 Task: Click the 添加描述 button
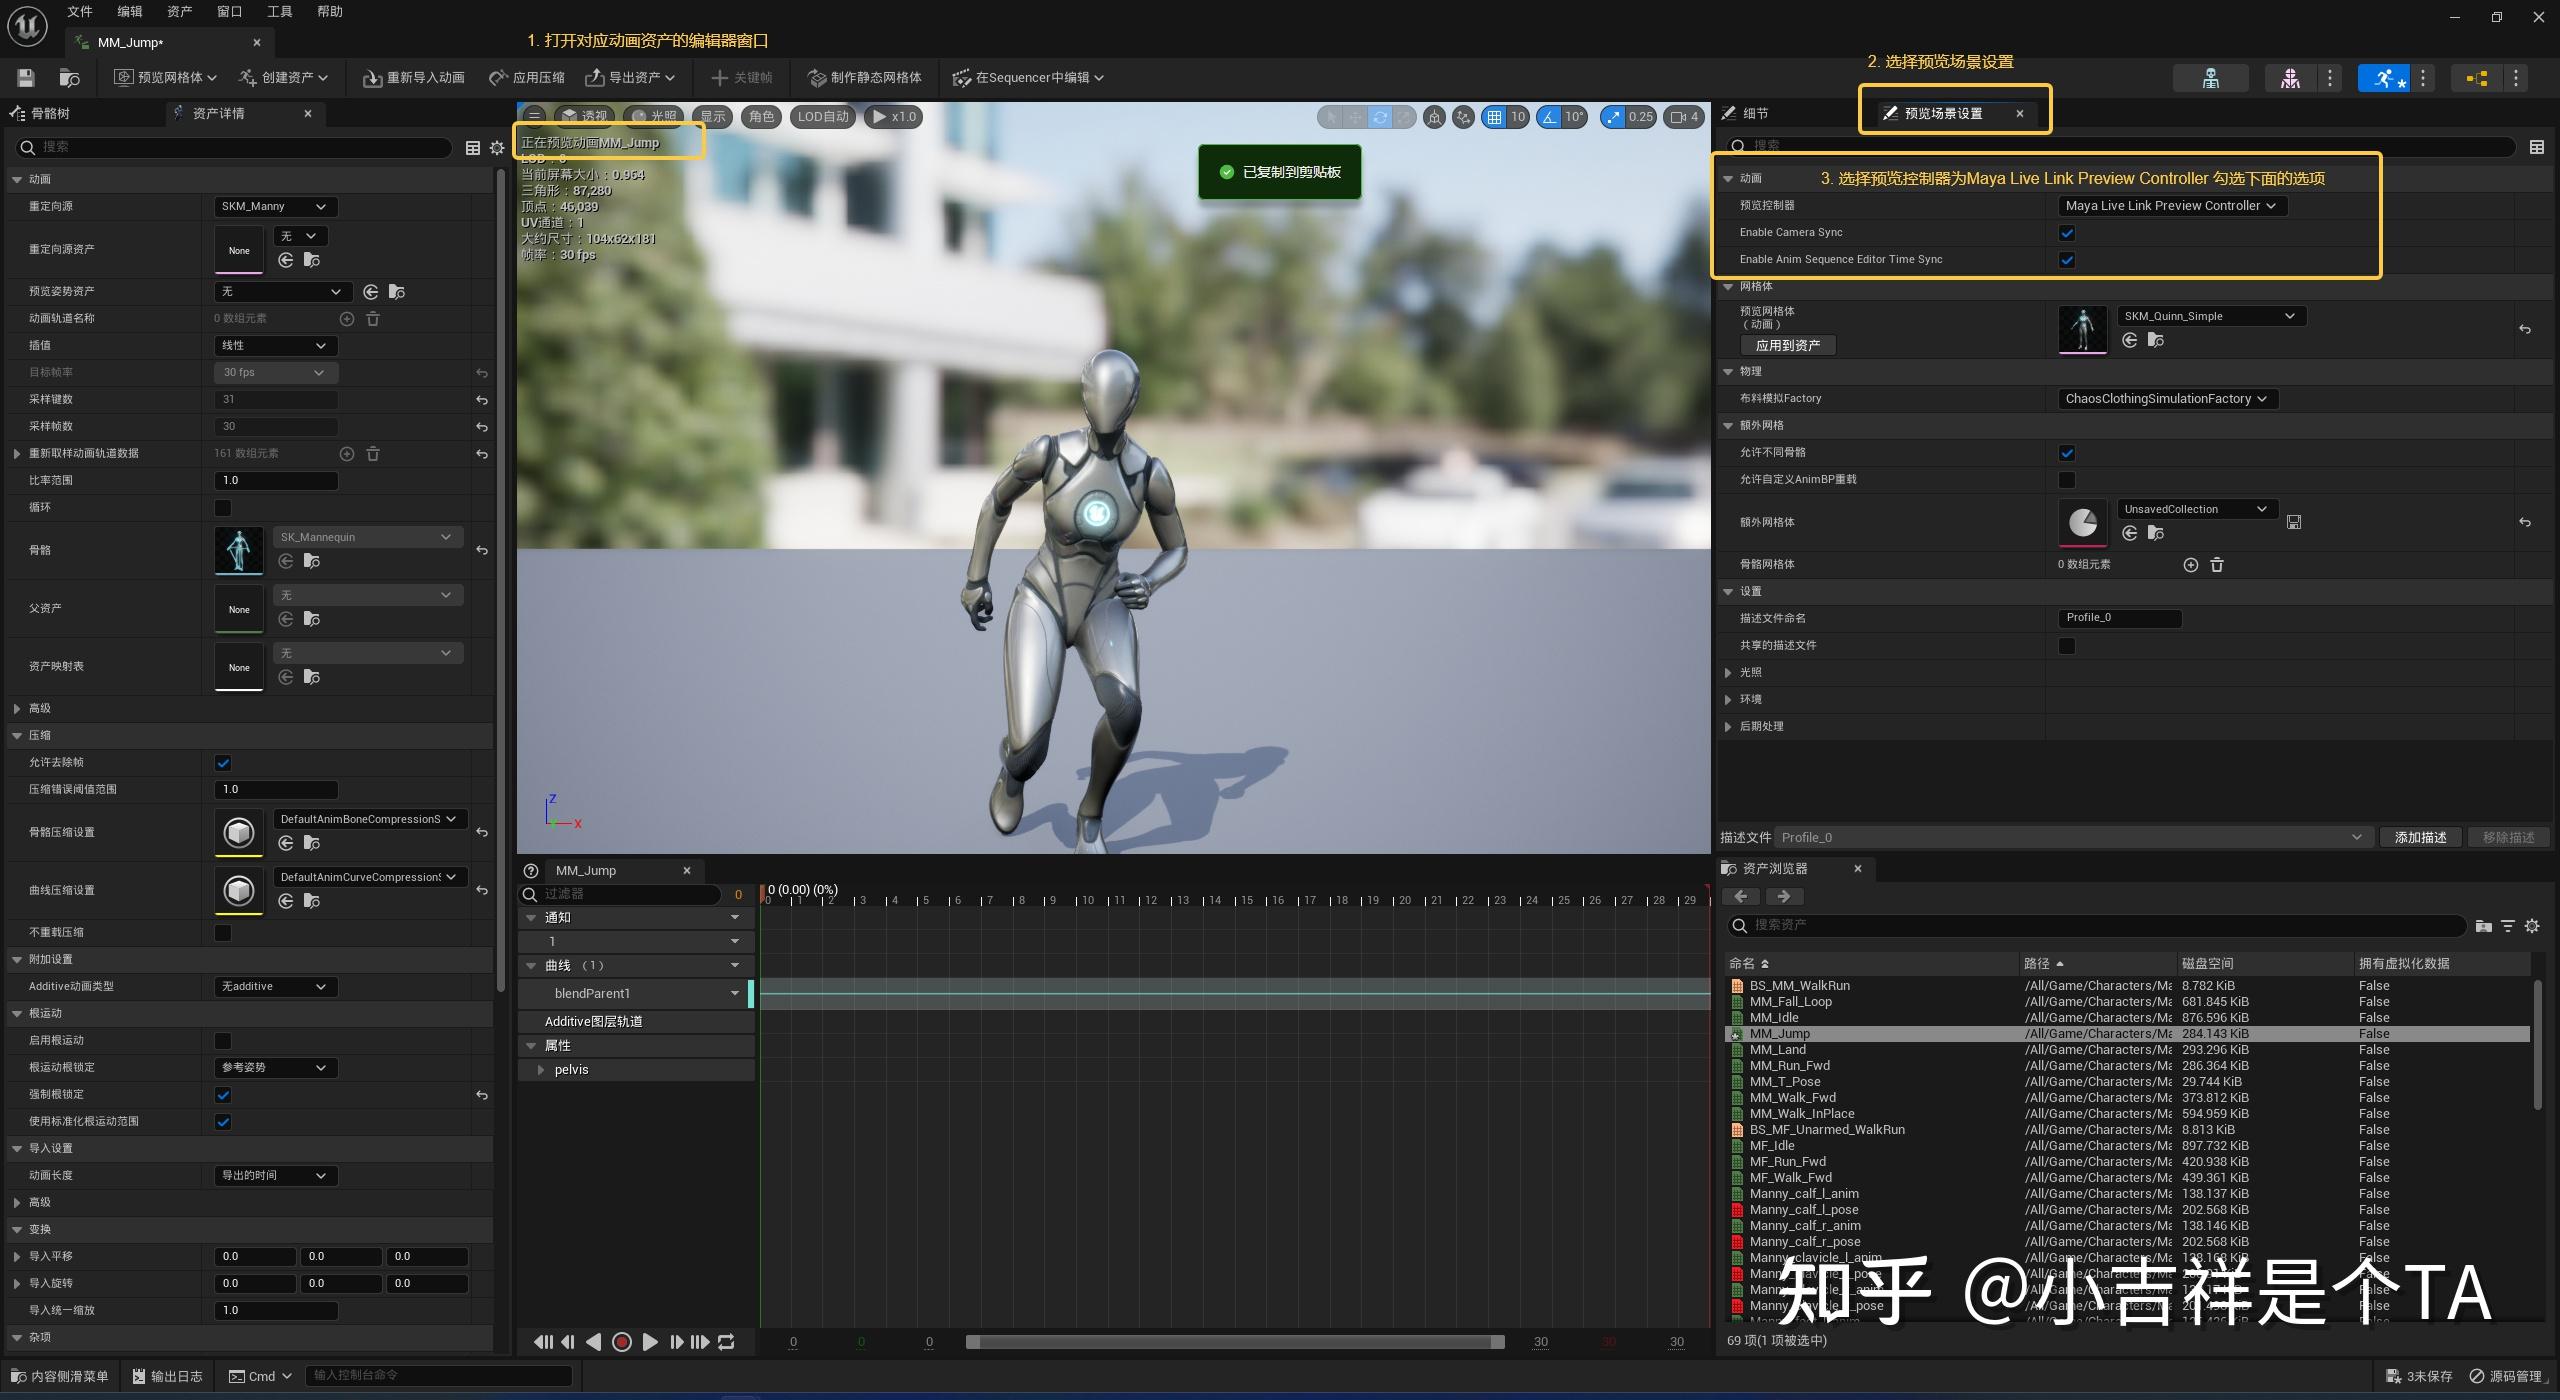click(x=2422, y=837)
